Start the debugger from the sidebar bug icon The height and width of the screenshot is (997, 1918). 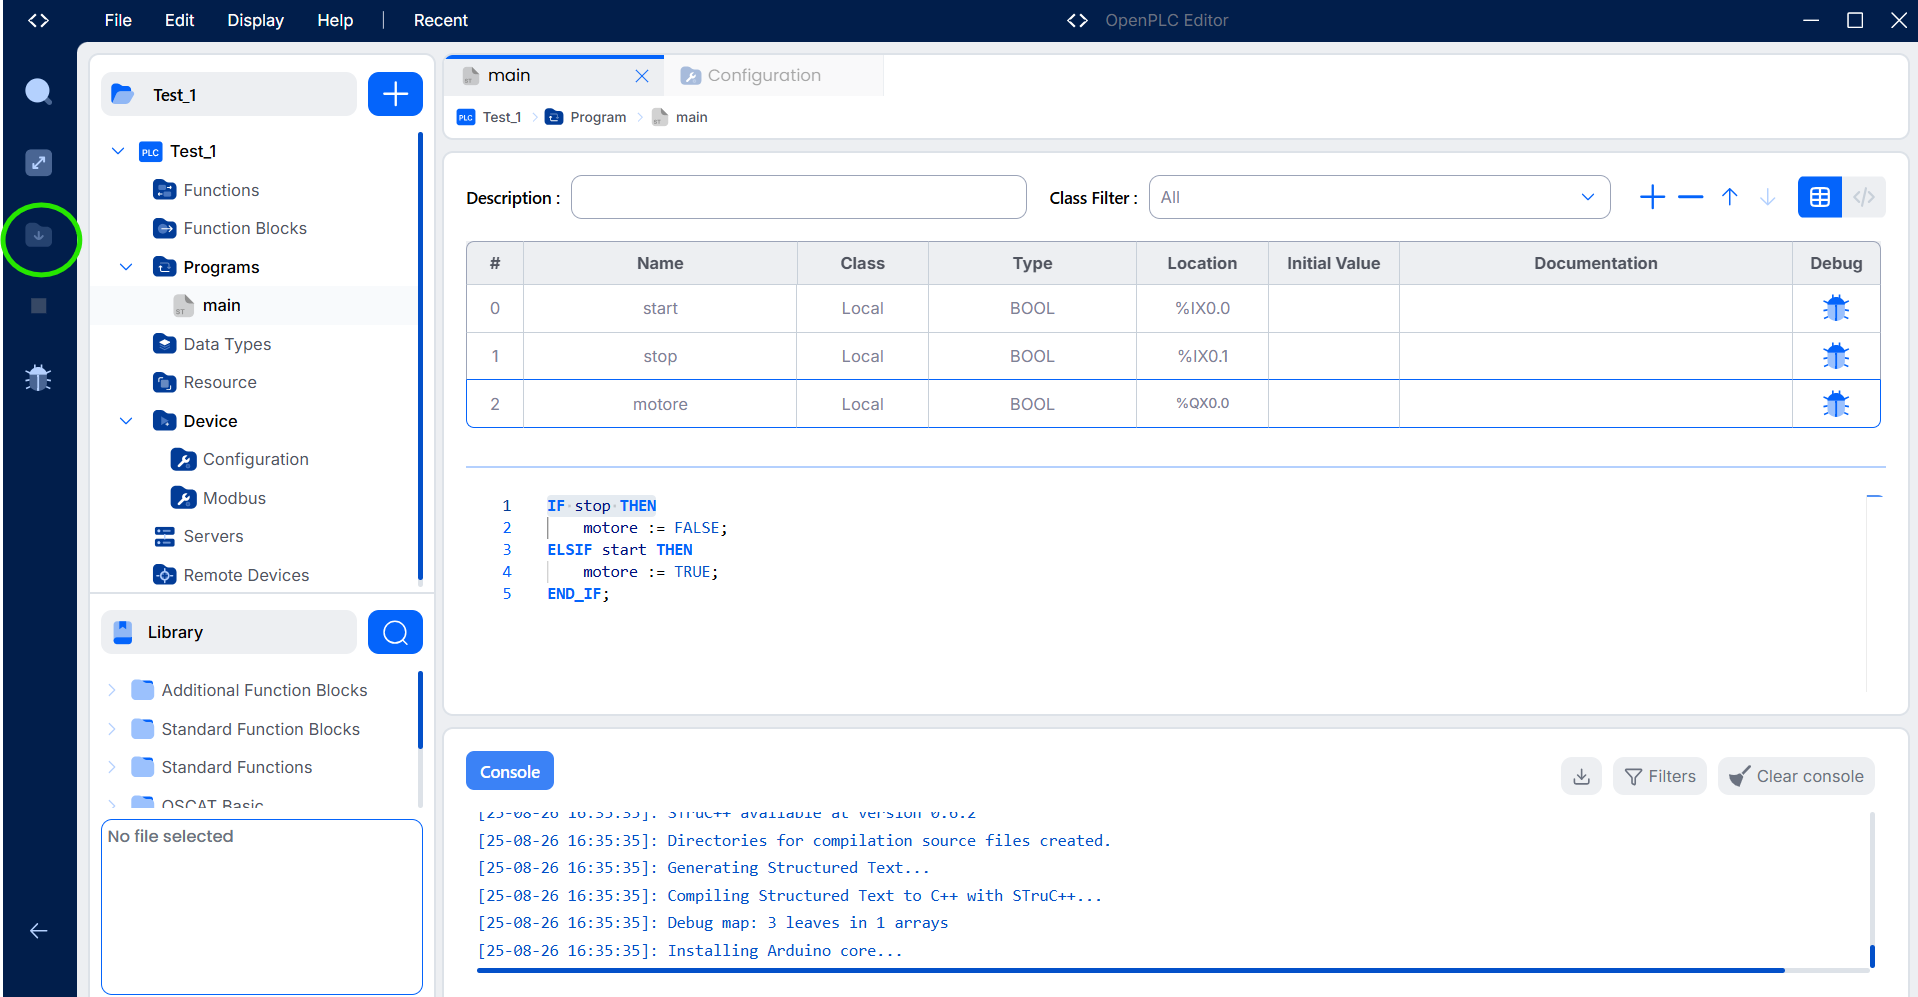click(x=38, y=378)
